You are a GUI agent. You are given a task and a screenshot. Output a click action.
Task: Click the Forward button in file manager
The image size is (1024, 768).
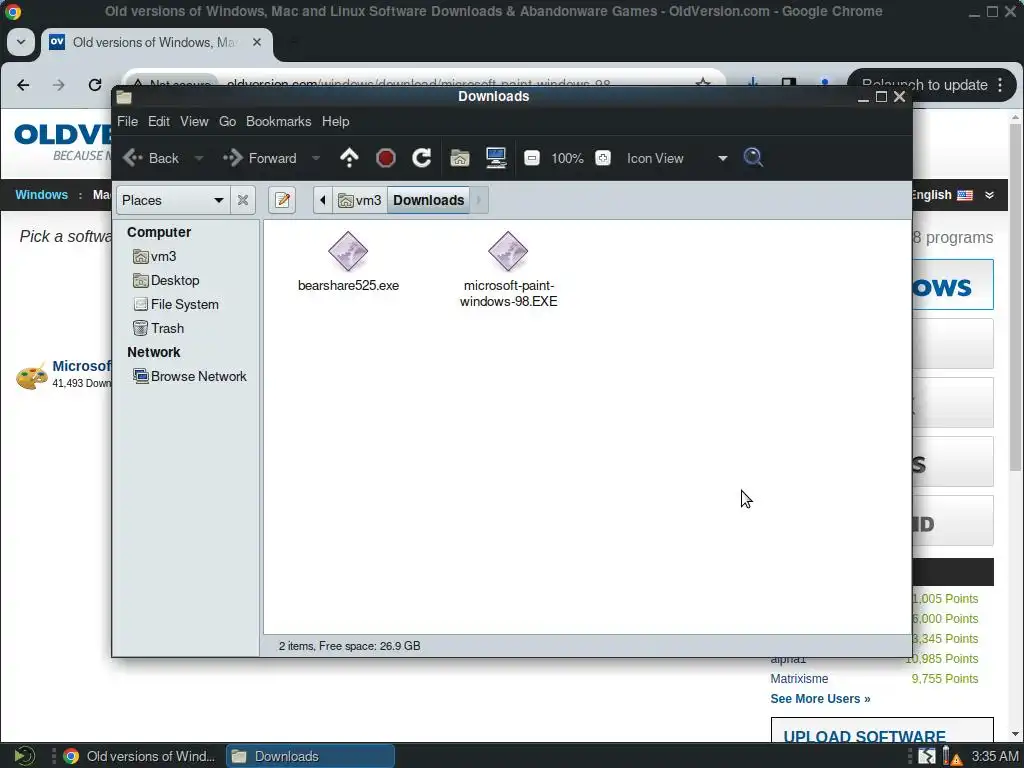point(260,158)
